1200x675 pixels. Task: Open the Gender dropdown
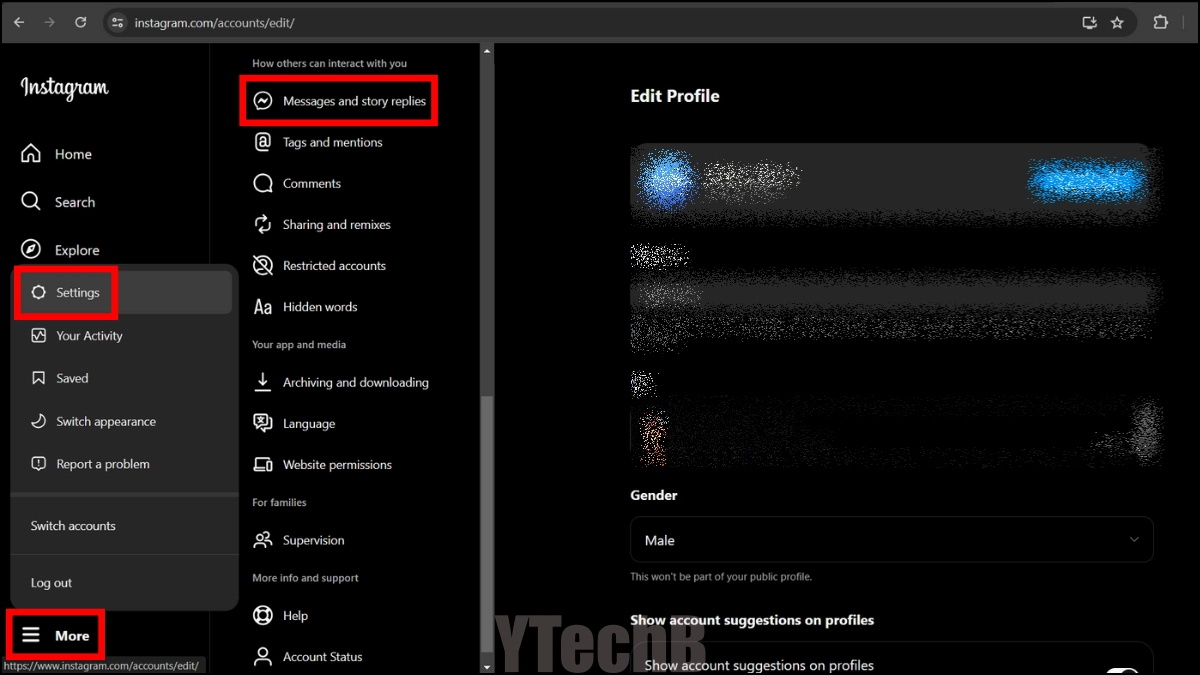[x=892, y=540]
